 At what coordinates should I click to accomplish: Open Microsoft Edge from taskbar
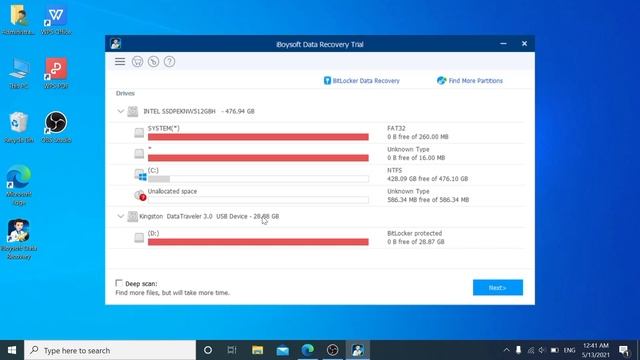[308, 350]
